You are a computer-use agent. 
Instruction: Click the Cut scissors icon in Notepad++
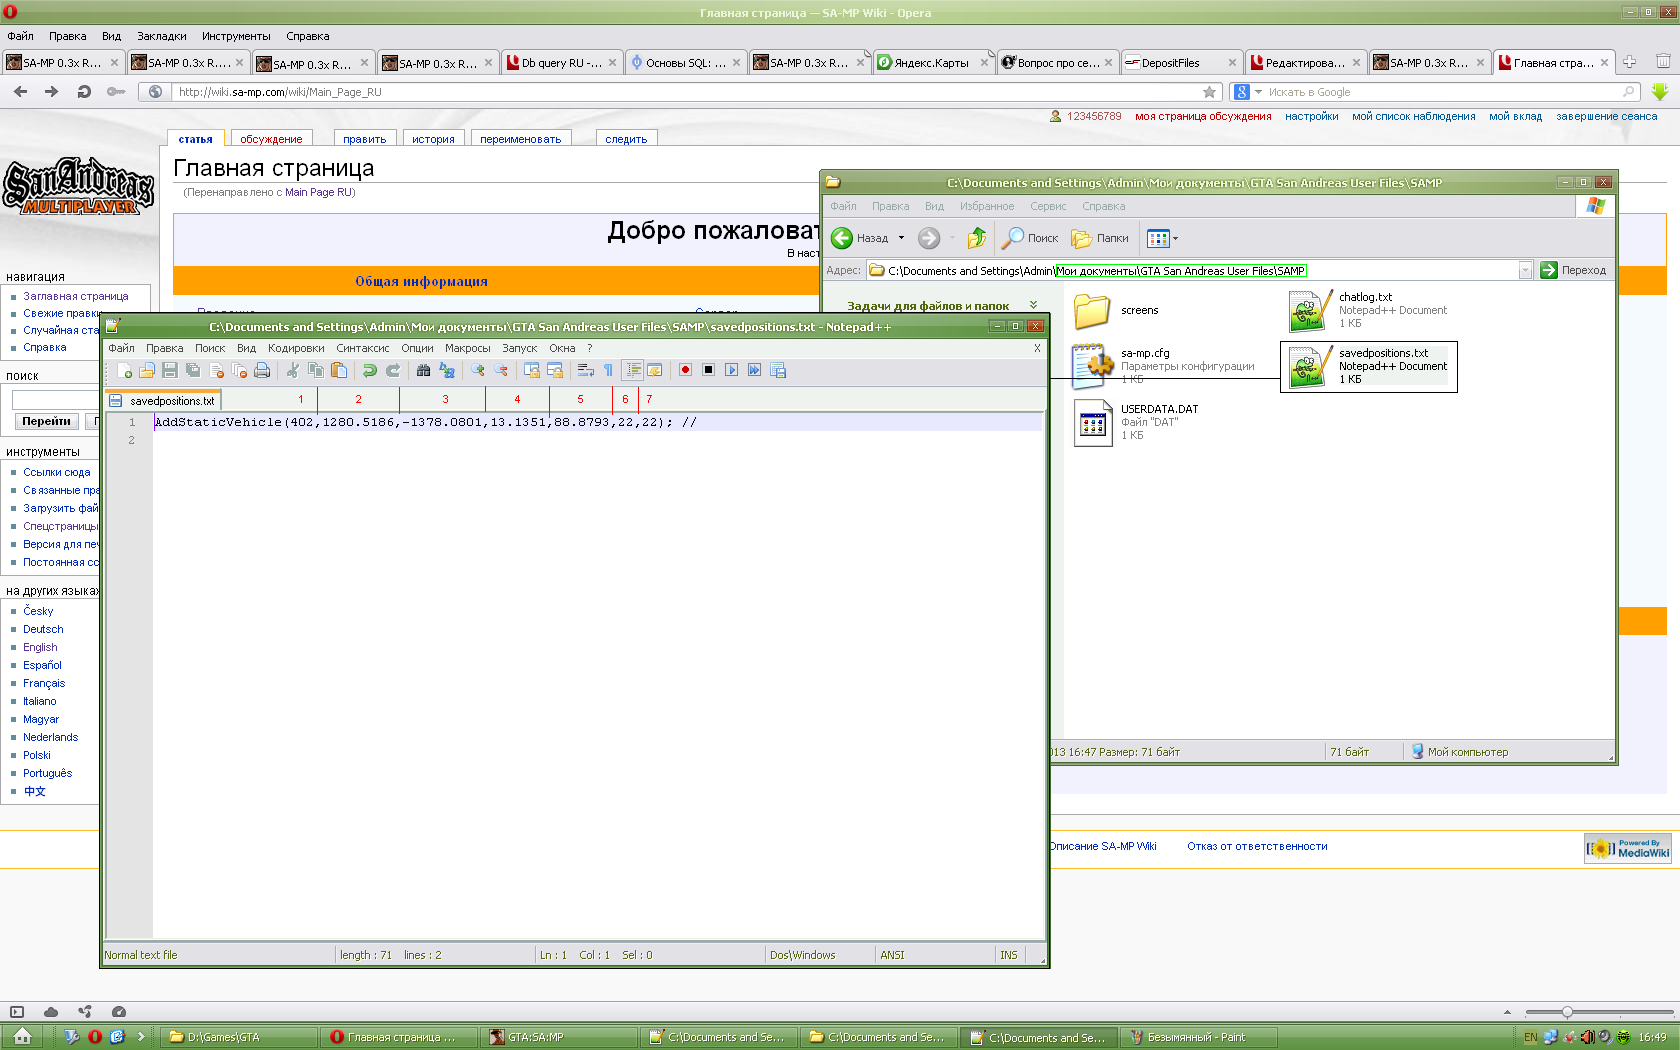coord(292,371)
